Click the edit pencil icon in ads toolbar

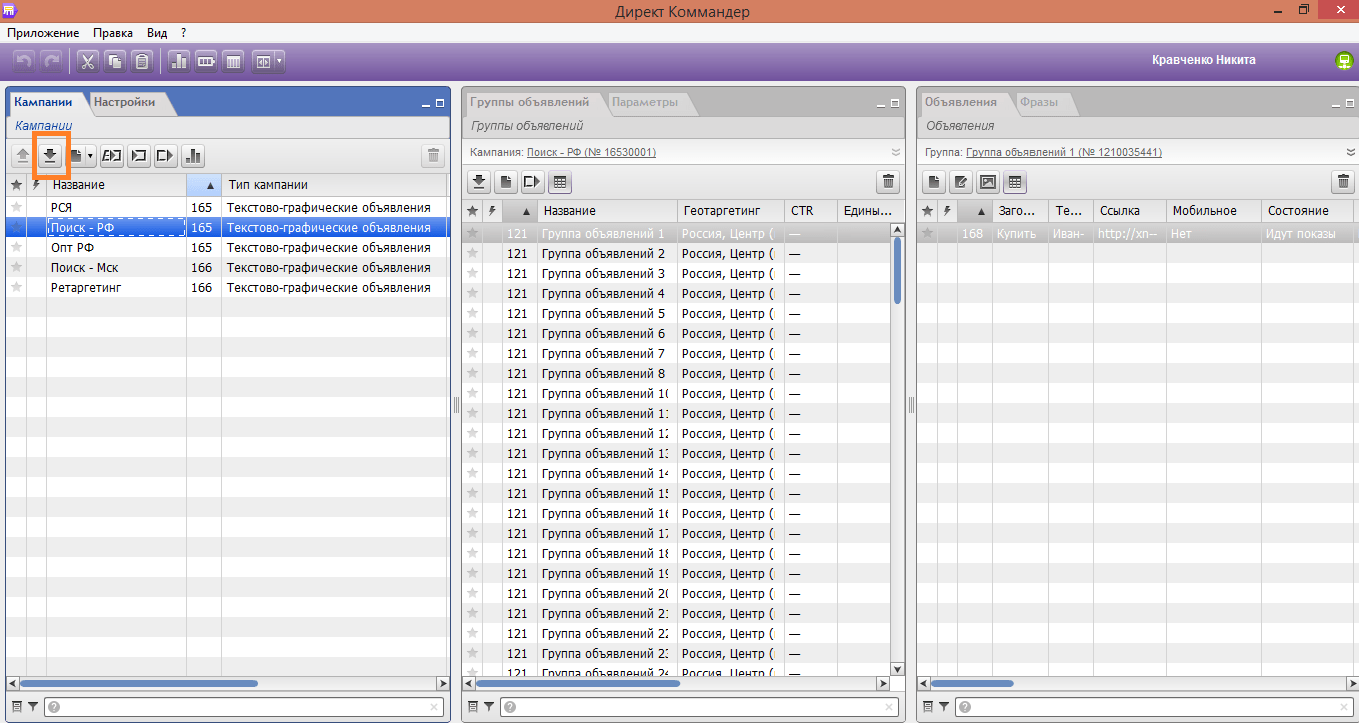point(961,182)
